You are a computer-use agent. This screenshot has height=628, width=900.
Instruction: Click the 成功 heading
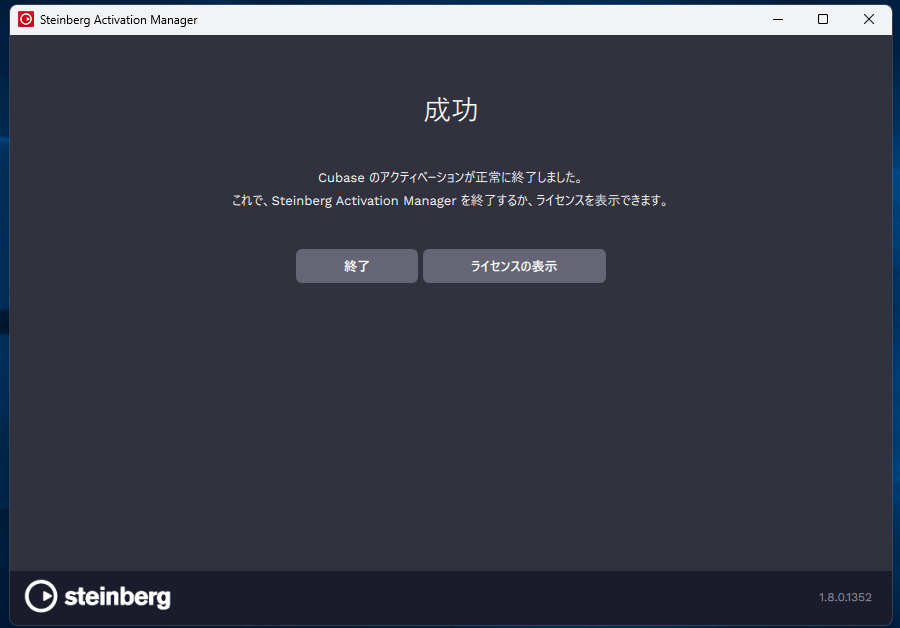[x=451, y=110]
